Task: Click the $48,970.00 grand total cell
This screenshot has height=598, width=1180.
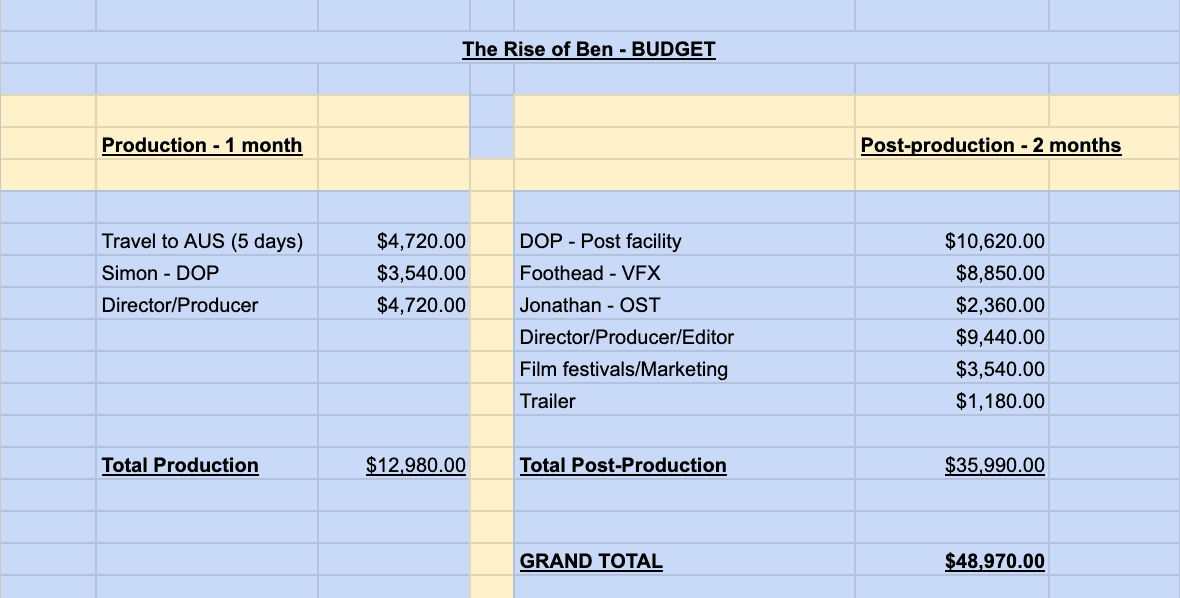Action: [994, 561]
